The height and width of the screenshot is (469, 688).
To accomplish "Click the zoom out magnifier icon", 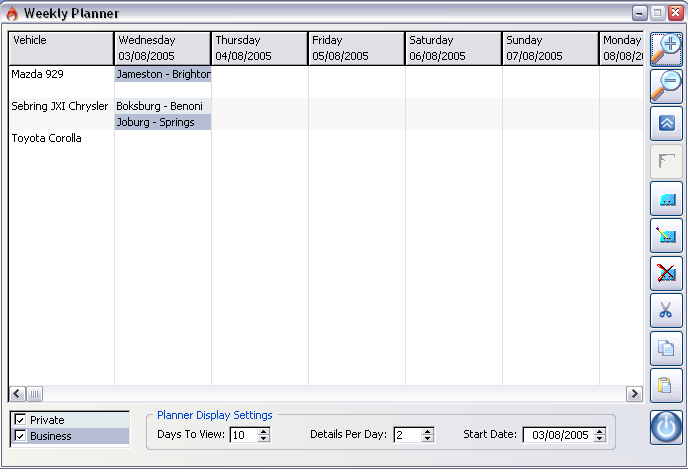I will coord(666,86).
